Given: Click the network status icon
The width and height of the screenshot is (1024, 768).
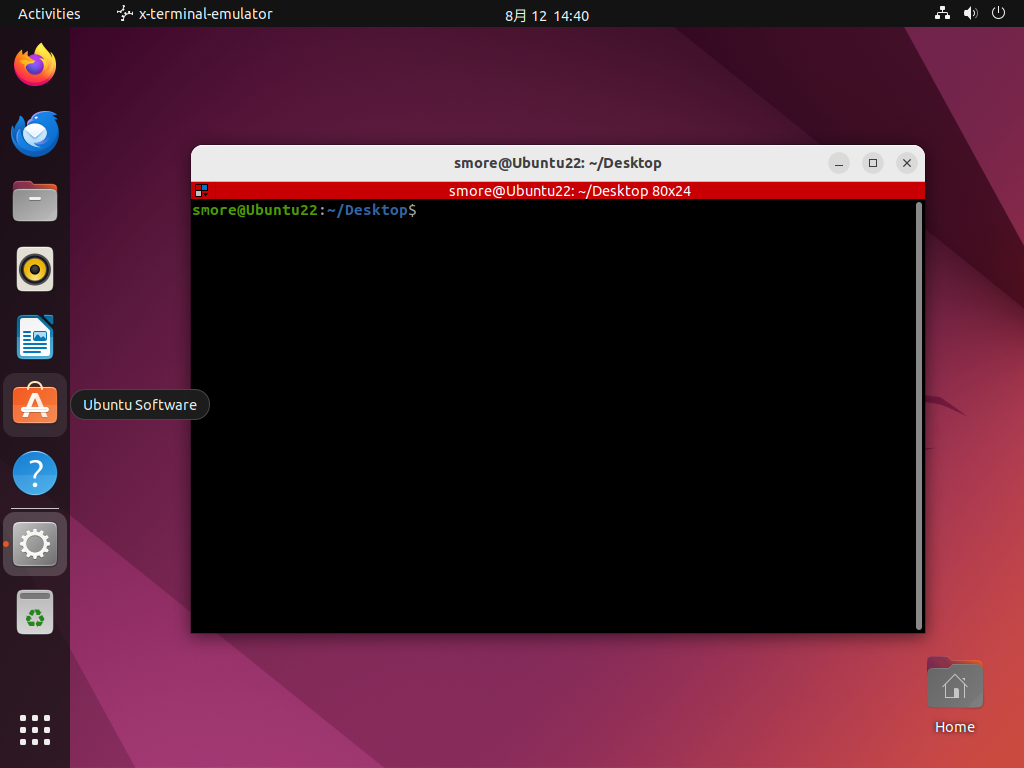Looking at the screenshot, I should pos(941,14).
